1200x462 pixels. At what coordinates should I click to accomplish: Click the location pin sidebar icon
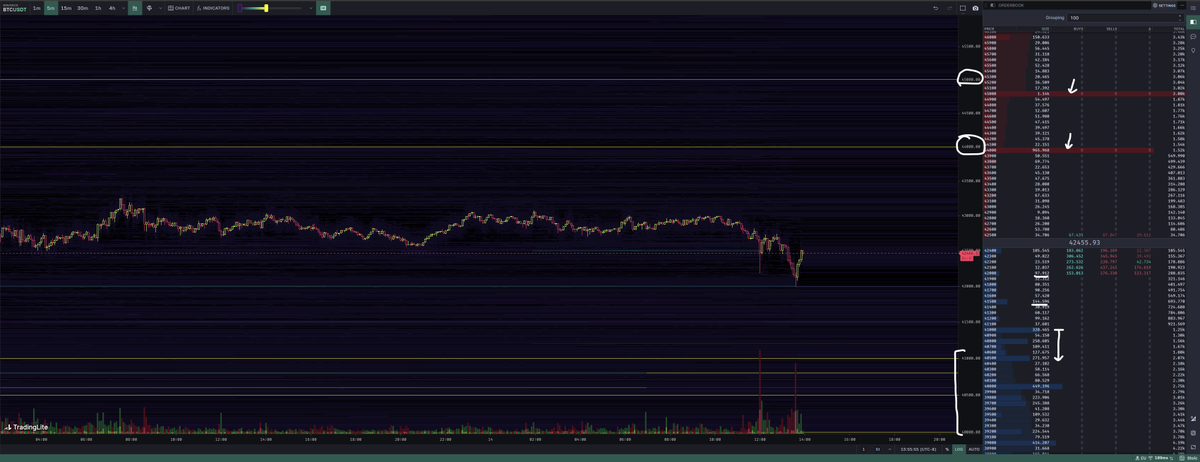click(x=1193, y=49)
